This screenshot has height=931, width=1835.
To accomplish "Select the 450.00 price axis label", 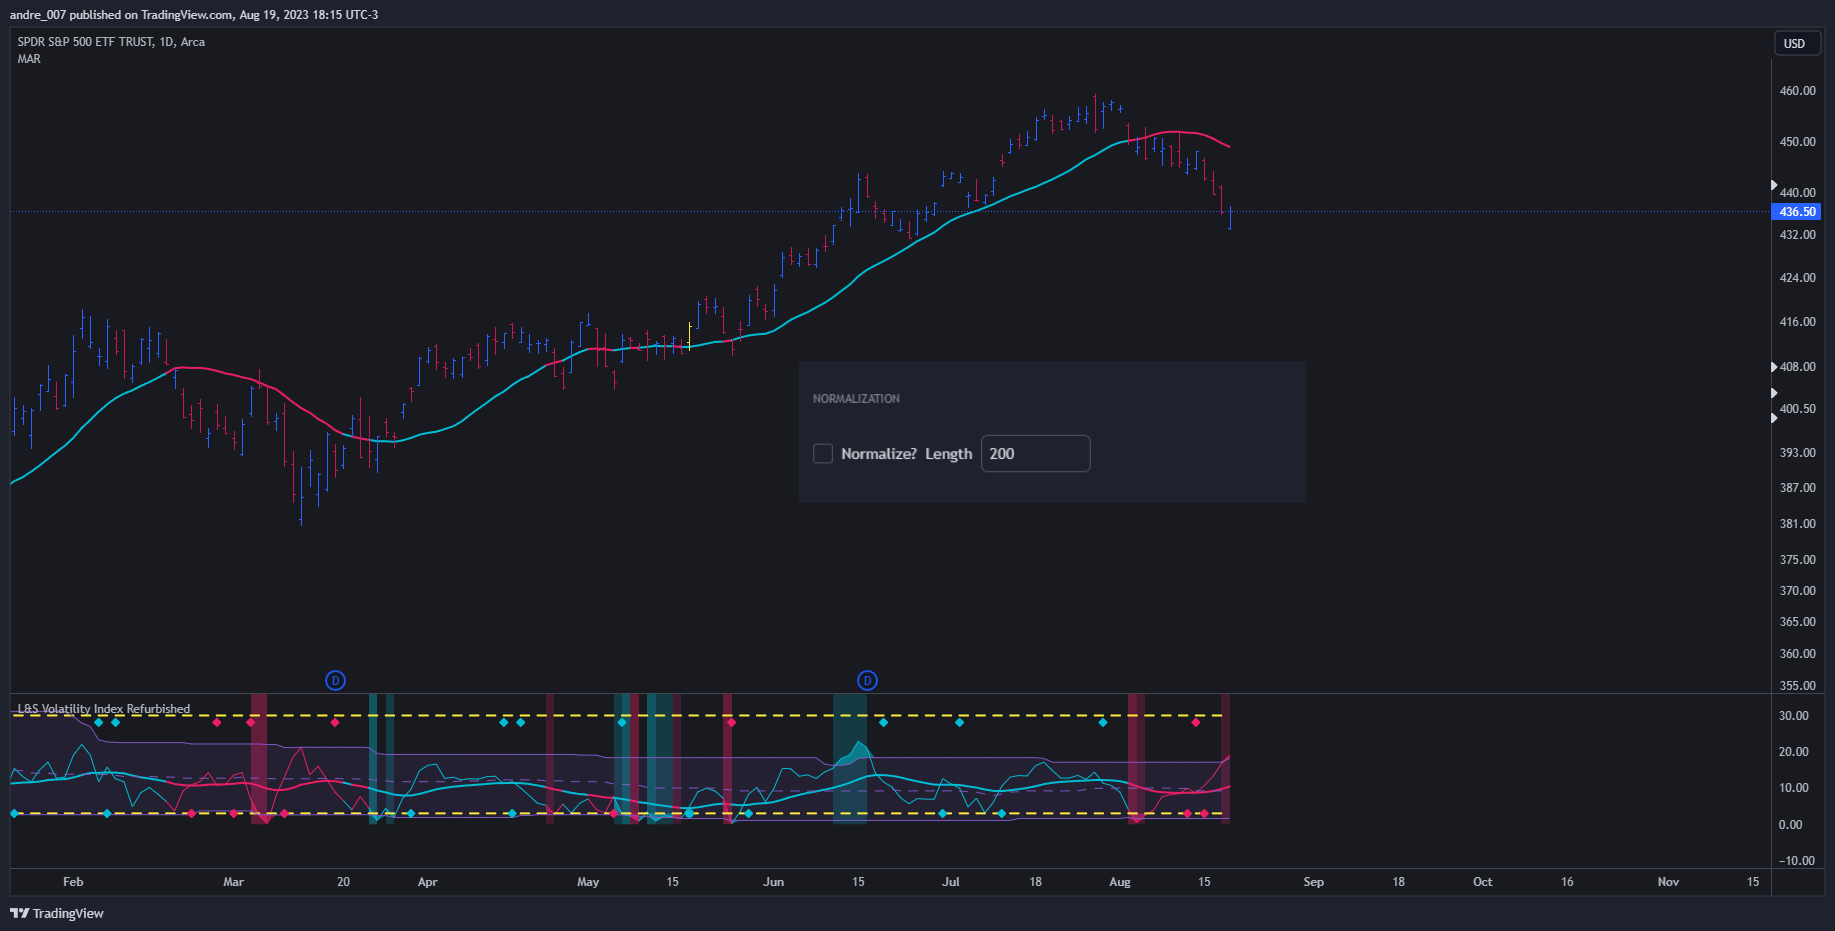I will point(1797,142).
